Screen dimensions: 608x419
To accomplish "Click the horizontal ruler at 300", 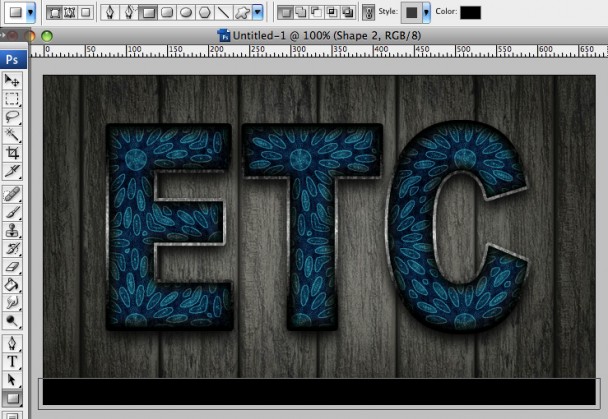I will [299, 51].
